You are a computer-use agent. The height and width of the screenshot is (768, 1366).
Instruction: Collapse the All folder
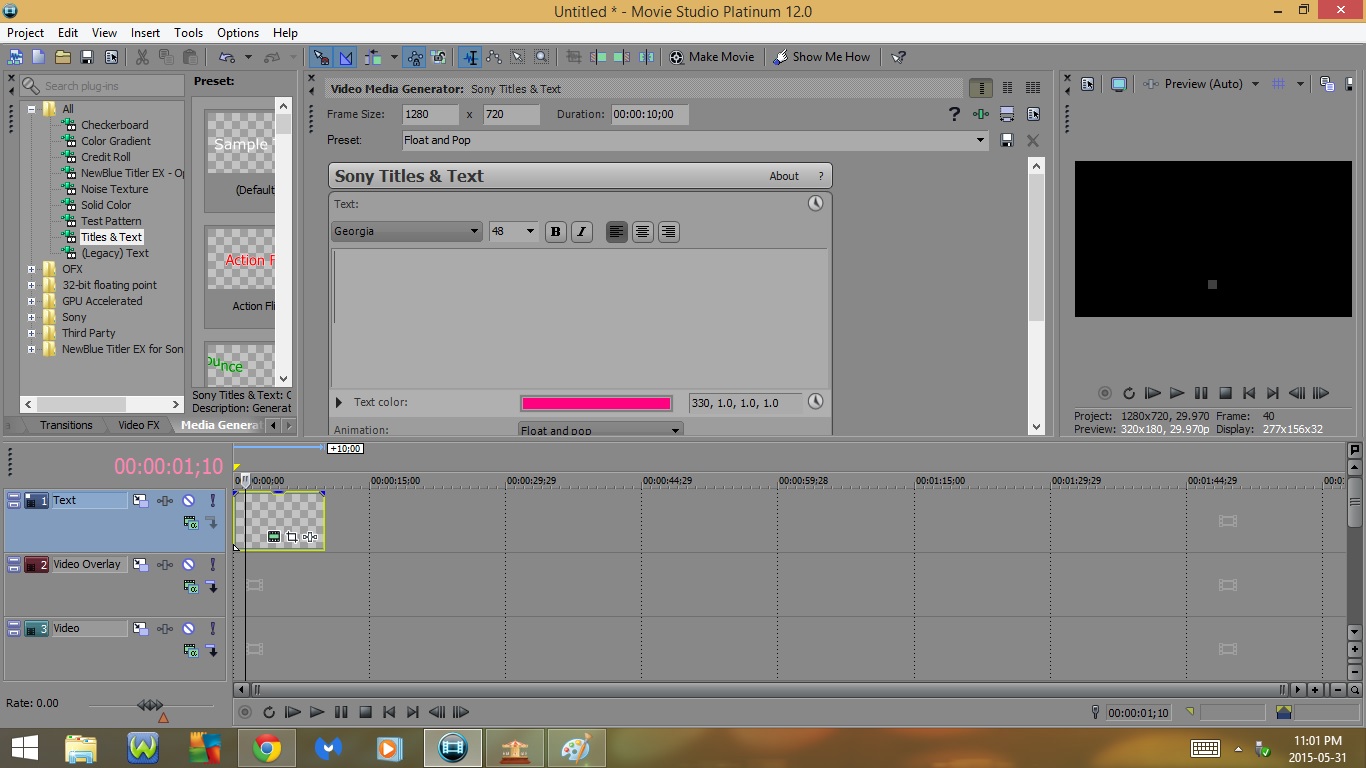pos(32,109)
